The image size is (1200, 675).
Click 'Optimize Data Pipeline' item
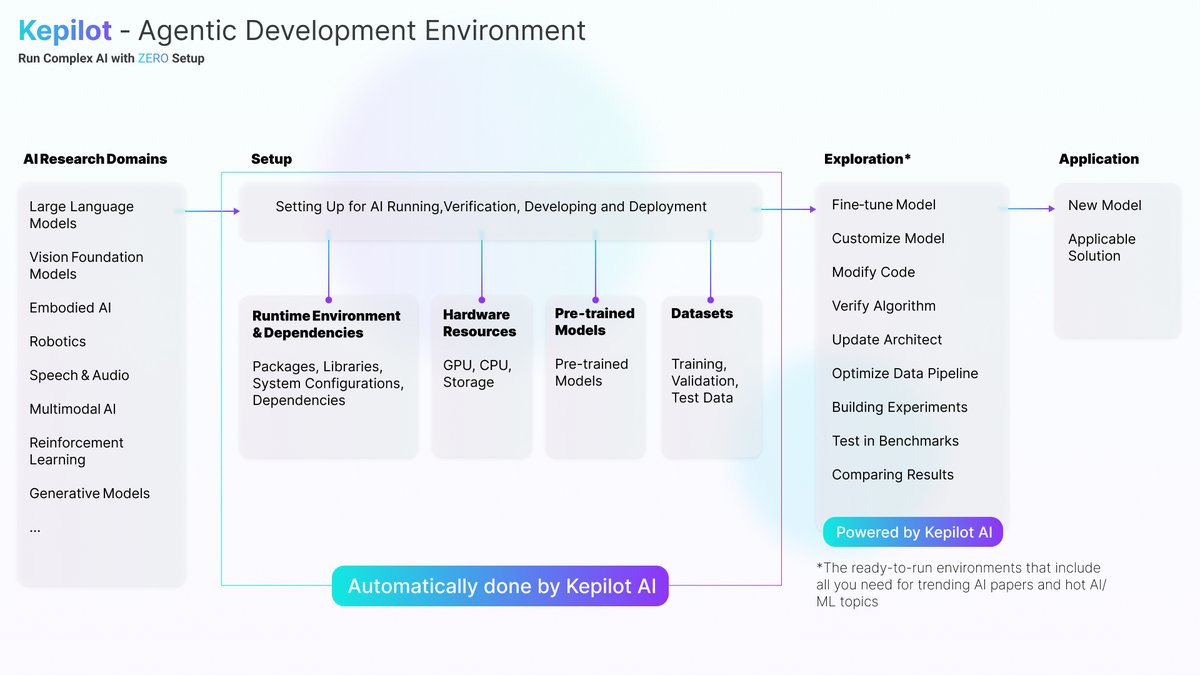click(x=905, y=373)
